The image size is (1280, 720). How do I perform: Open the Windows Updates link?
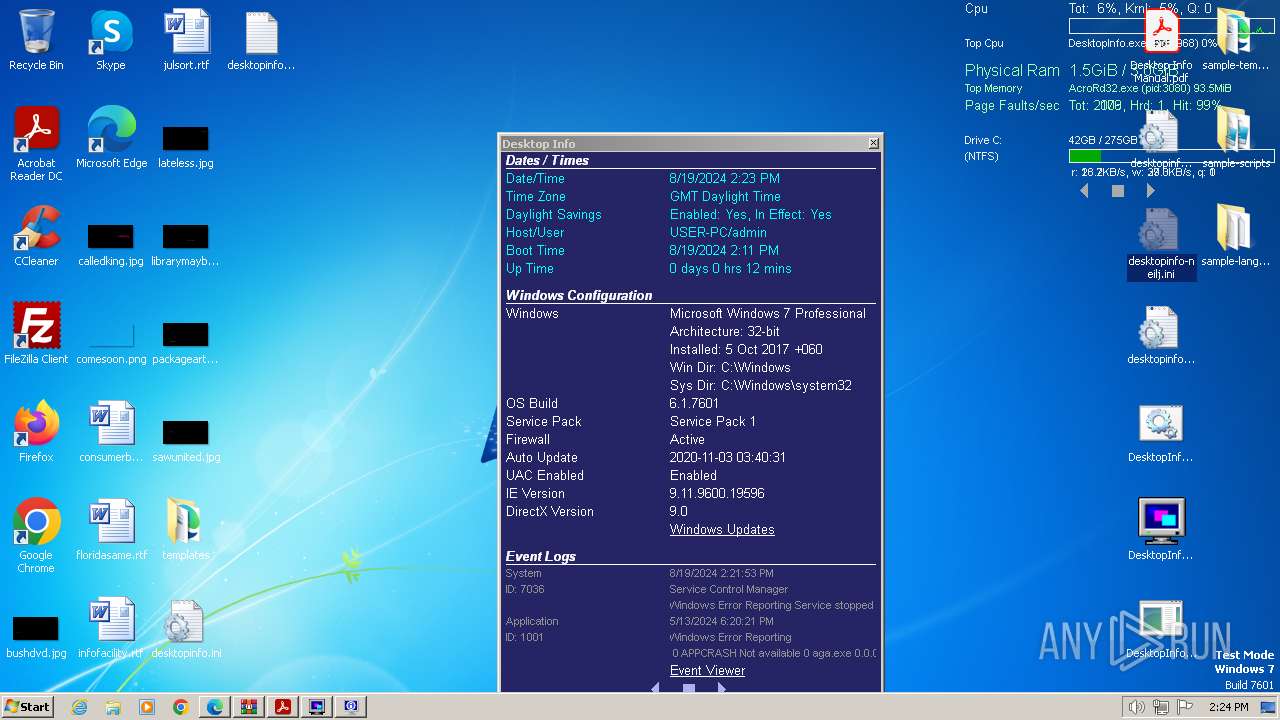[x=722, y=529]
